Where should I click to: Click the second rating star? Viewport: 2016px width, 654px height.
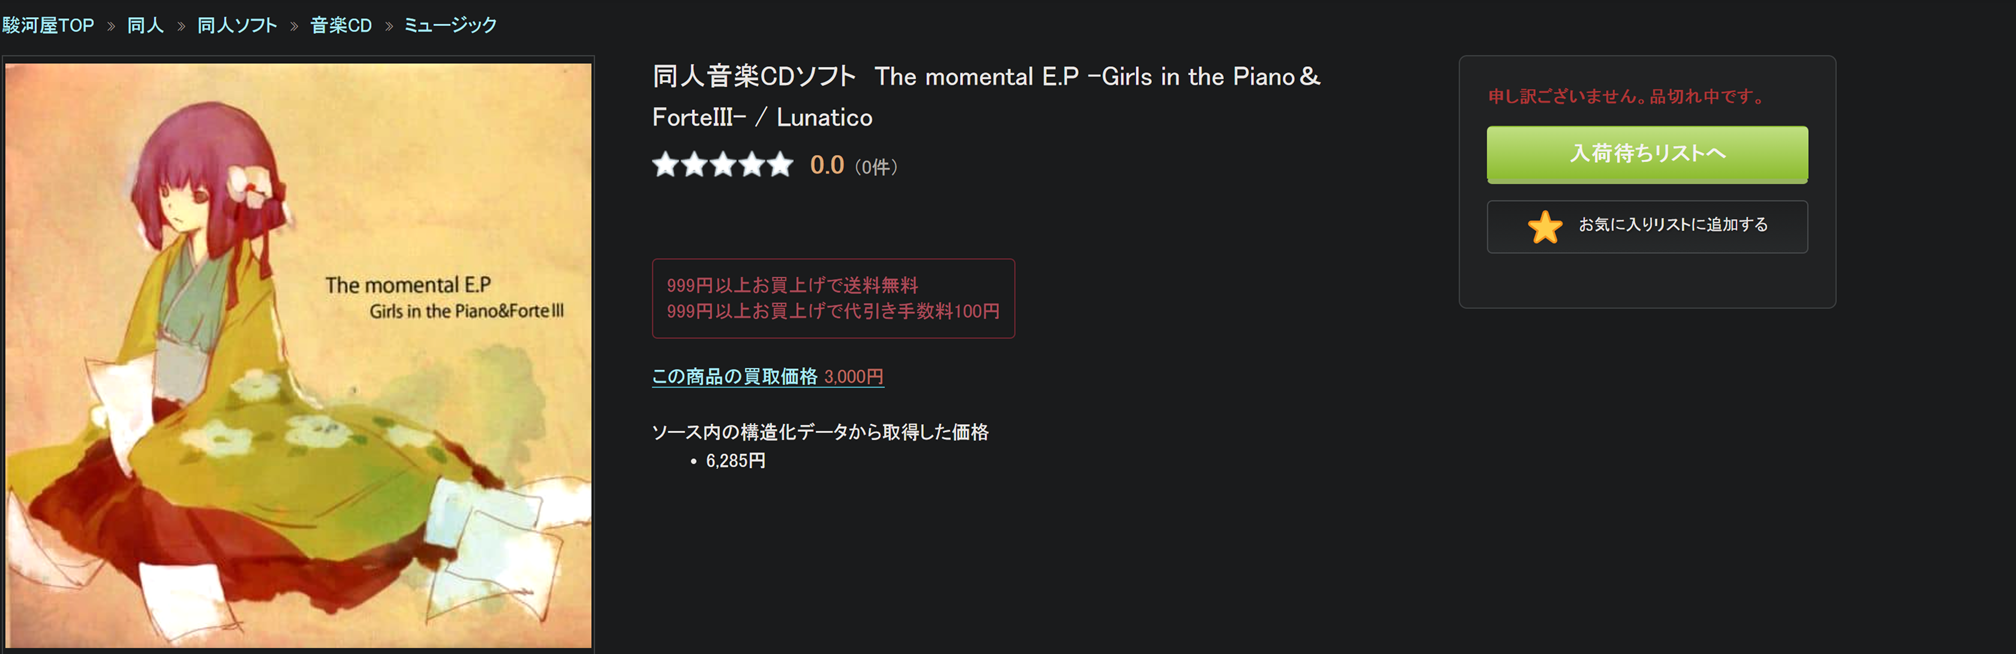pyautogui.click(x=694, y=165)
